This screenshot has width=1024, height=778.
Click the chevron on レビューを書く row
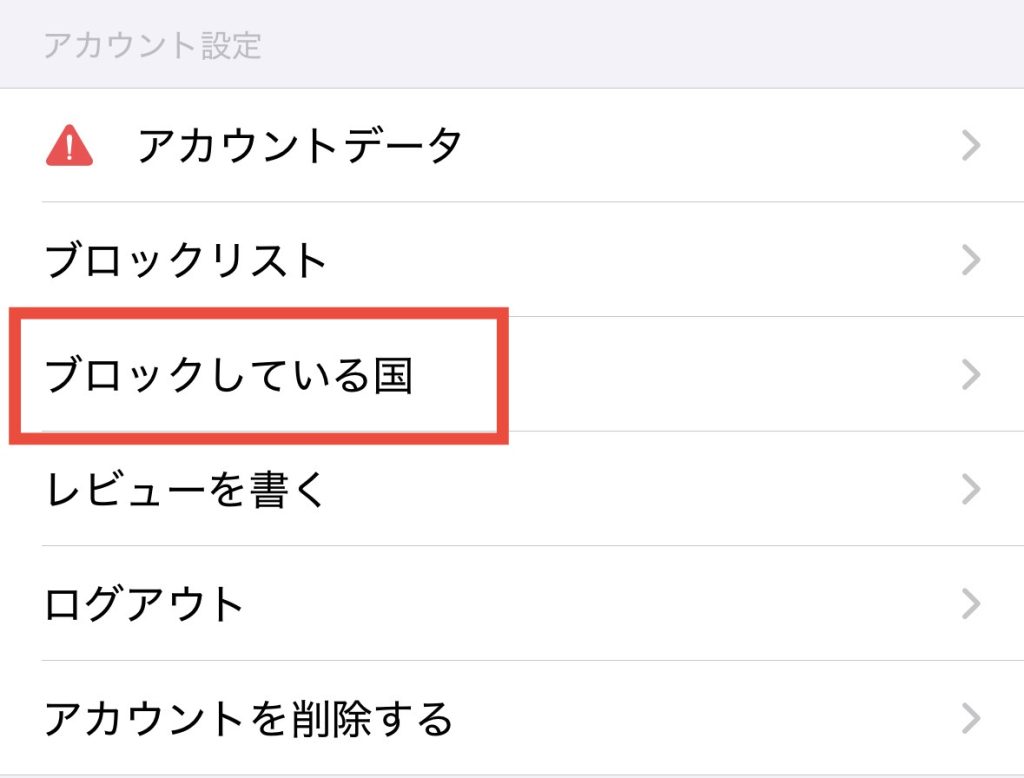coord(970,490)
